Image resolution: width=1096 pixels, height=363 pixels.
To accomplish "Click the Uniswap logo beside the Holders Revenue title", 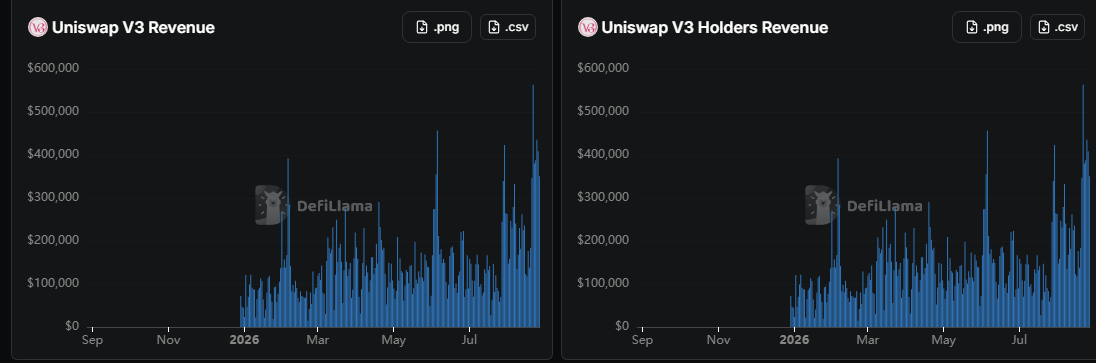I will [587, 27].
